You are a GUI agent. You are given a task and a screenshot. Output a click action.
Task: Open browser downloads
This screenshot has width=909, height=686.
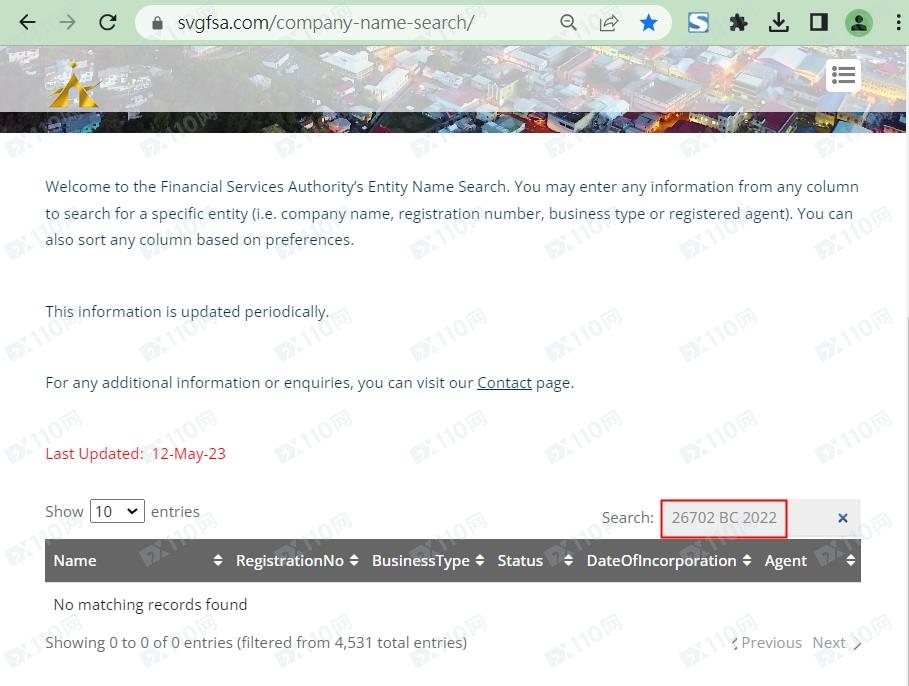coord(779,23)
